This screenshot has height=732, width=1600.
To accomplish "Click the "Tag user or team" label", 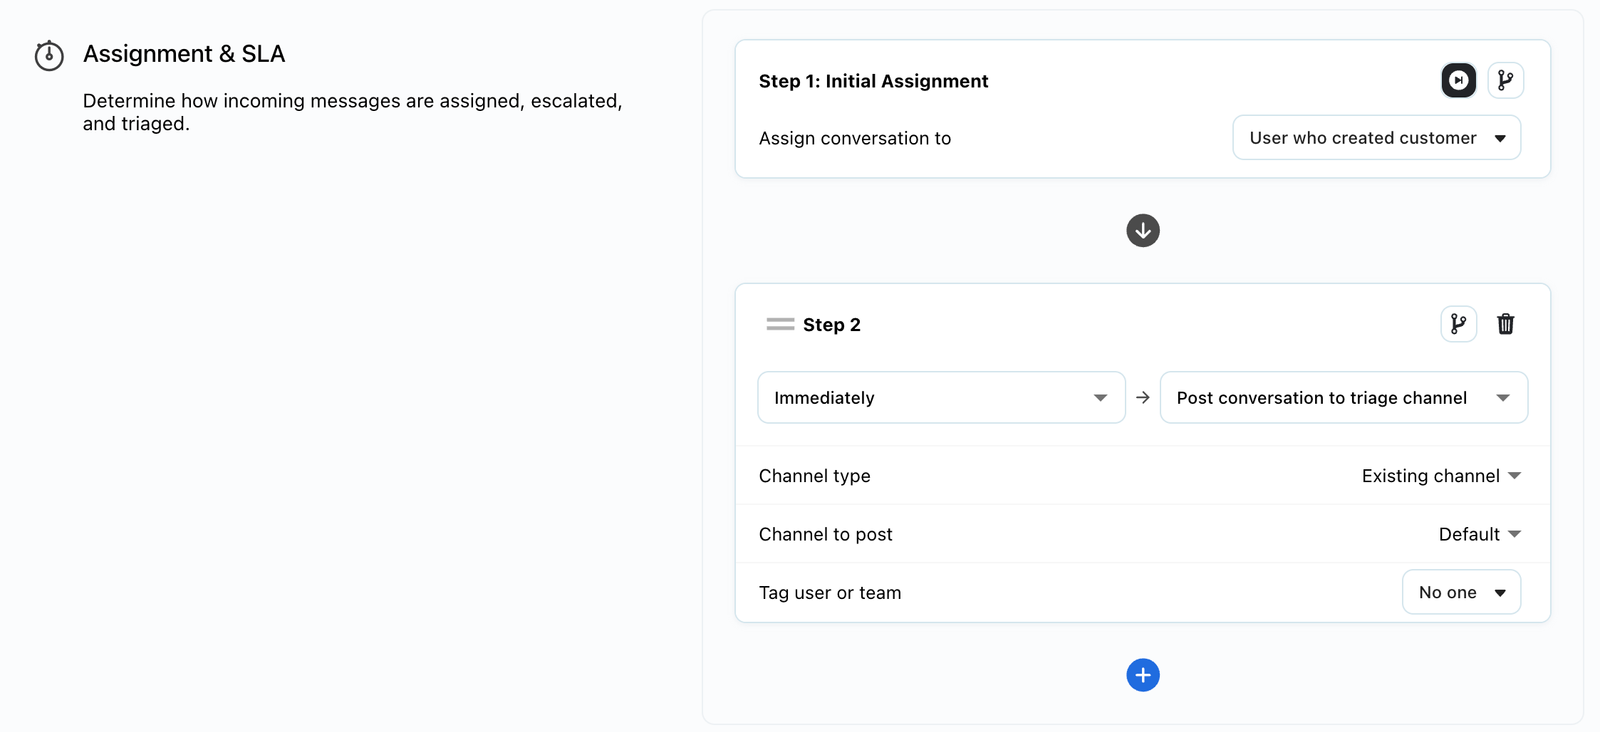I will coord(829,593).
